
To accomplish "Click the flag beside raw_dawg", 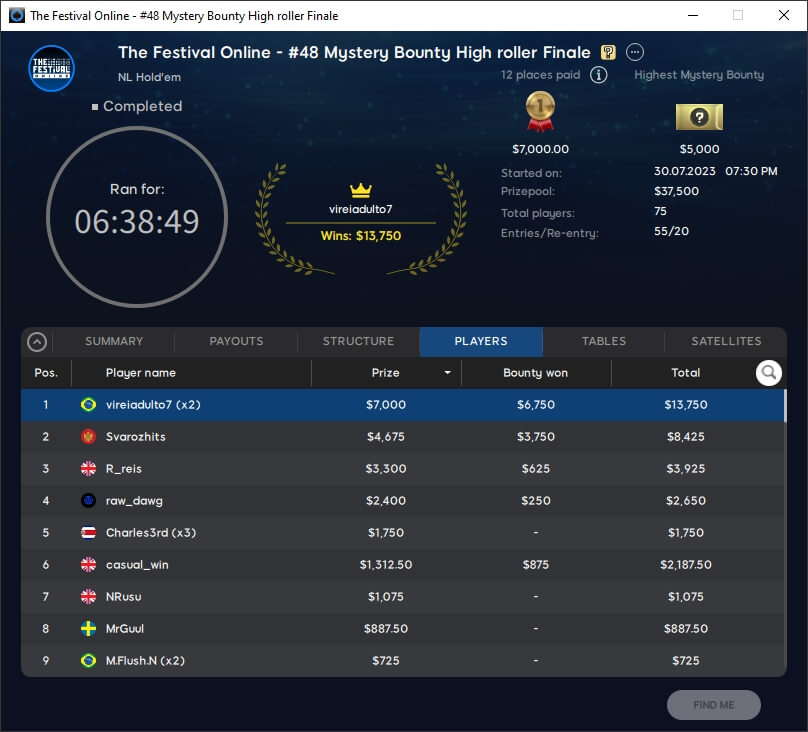I will pyautogui.click(x=88, y=500).
